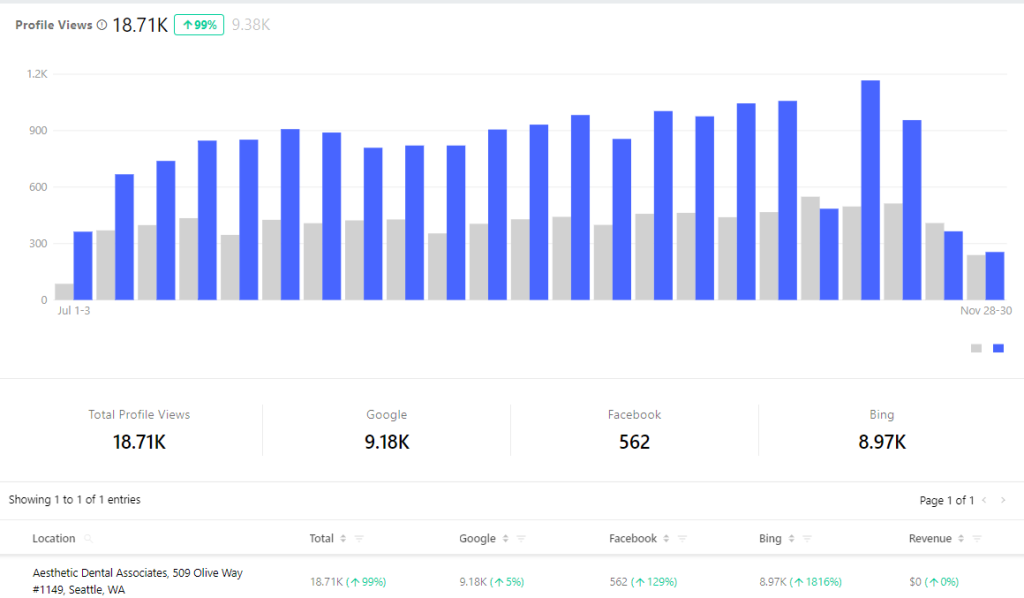This screenshot has height=598, width=1024.
Task: Open the filter icon in Revenue column
Action: tap(977, 539)
